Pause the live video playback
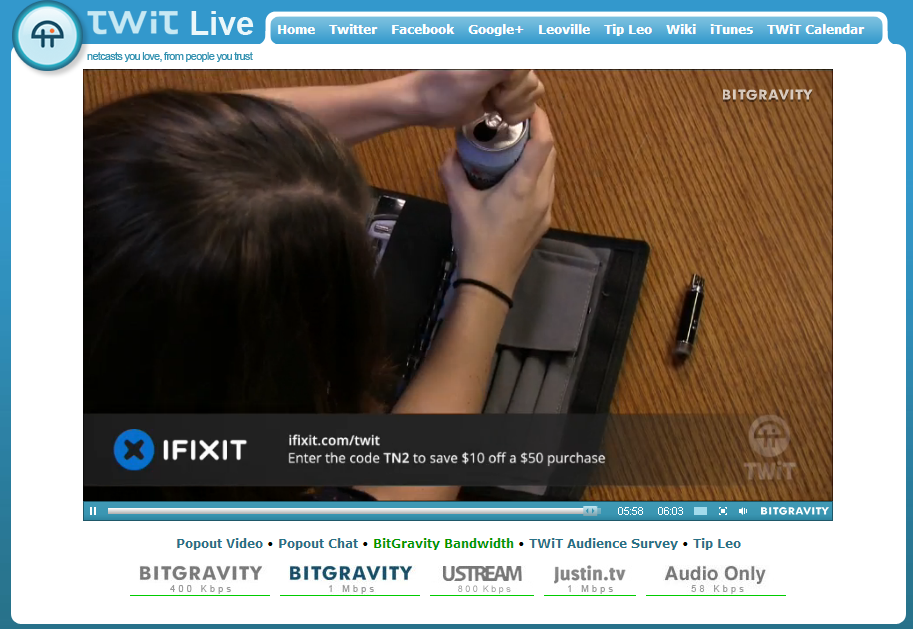The height and width of the screenshot is (629, 913). pyautogui.click(x=93, y=511)
